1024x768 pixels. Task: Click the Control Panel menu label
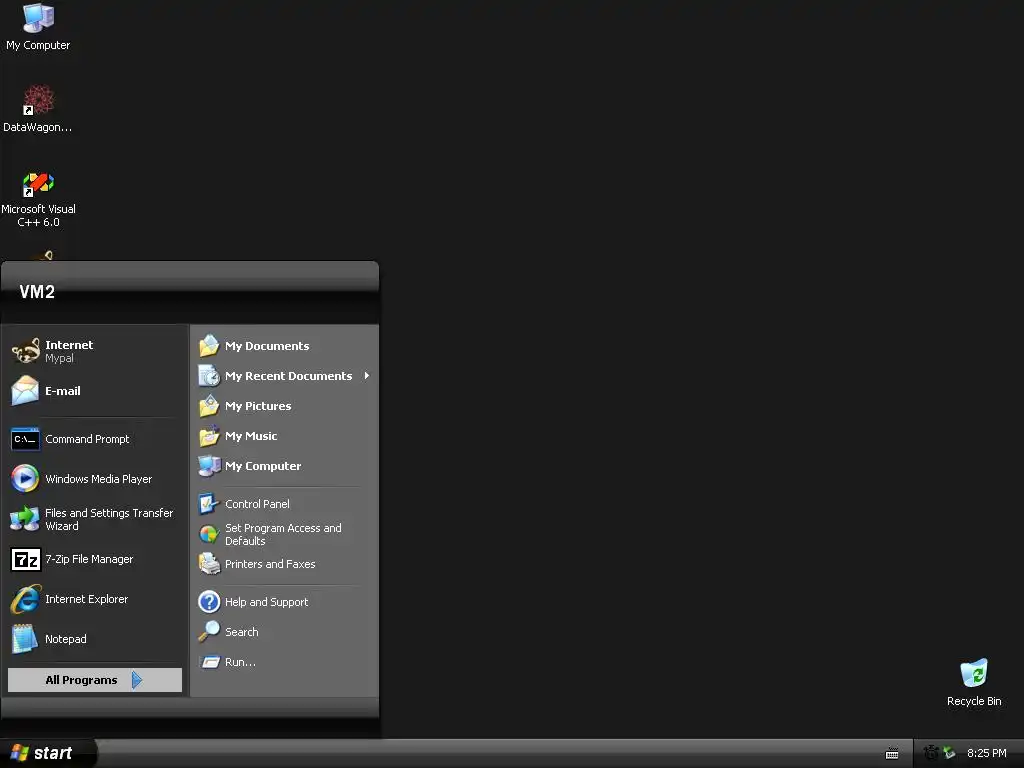coord(257,504)
